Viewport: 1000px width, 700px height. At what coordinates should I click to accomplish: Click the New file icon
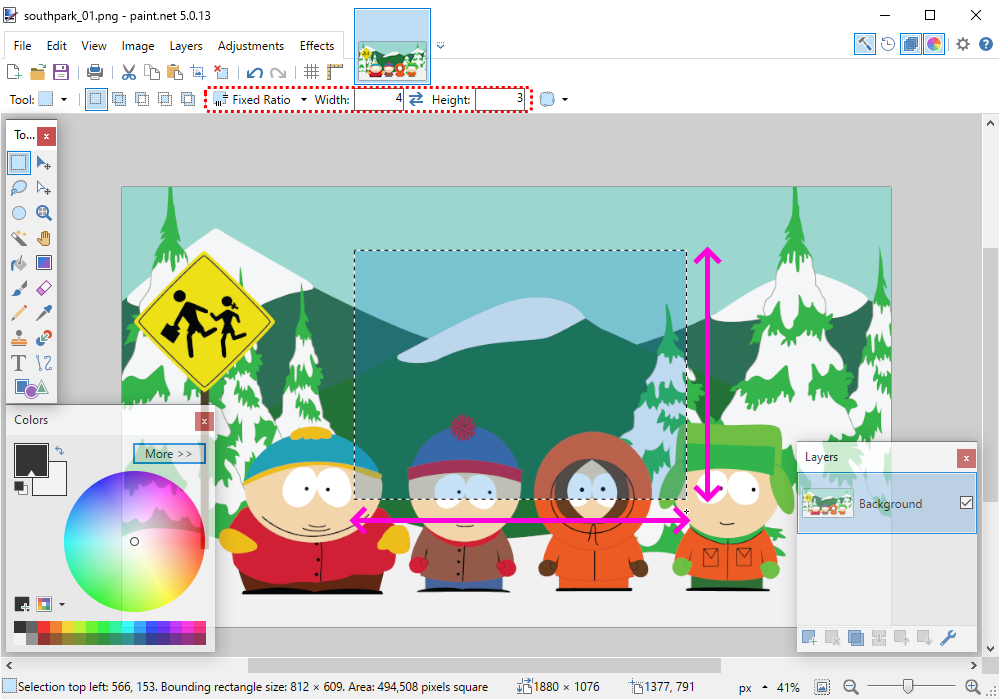coord(13,72)
